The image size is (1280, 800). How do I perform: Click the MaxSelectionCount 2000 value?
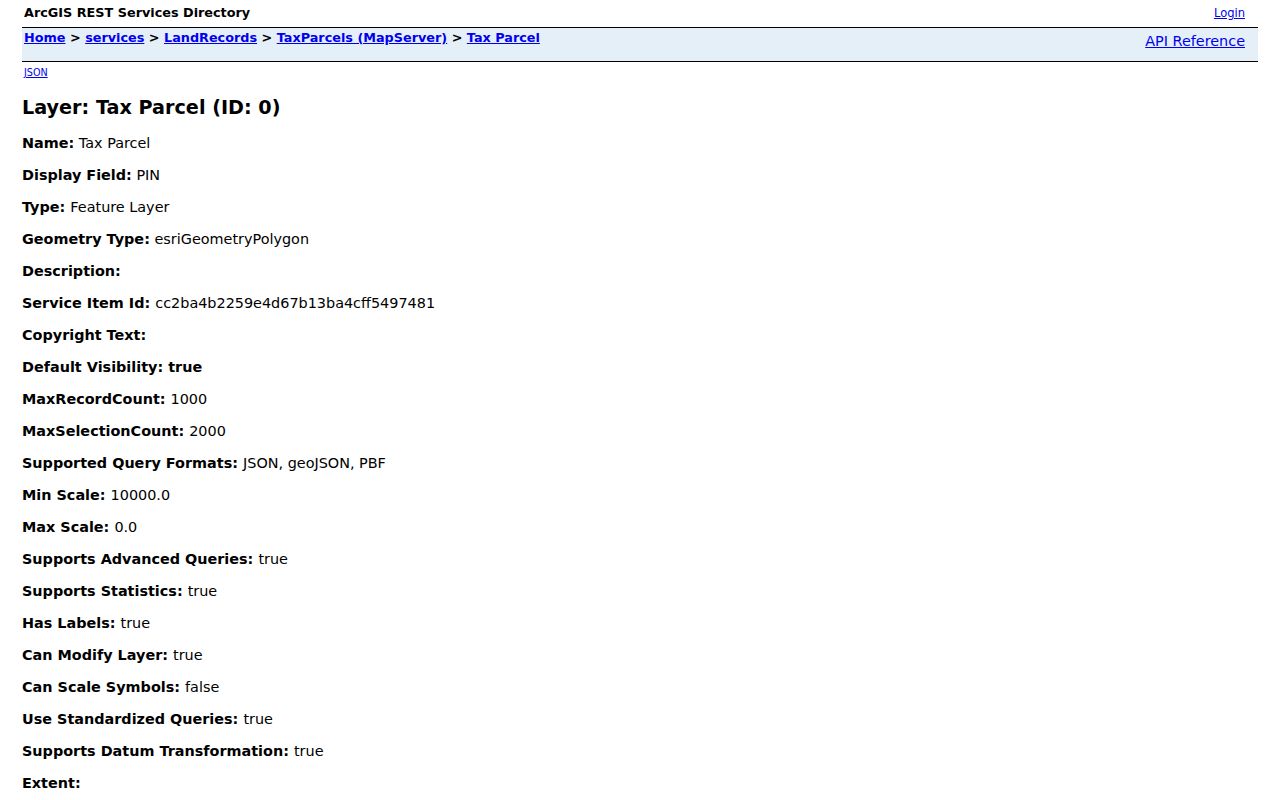pos(207,431)
